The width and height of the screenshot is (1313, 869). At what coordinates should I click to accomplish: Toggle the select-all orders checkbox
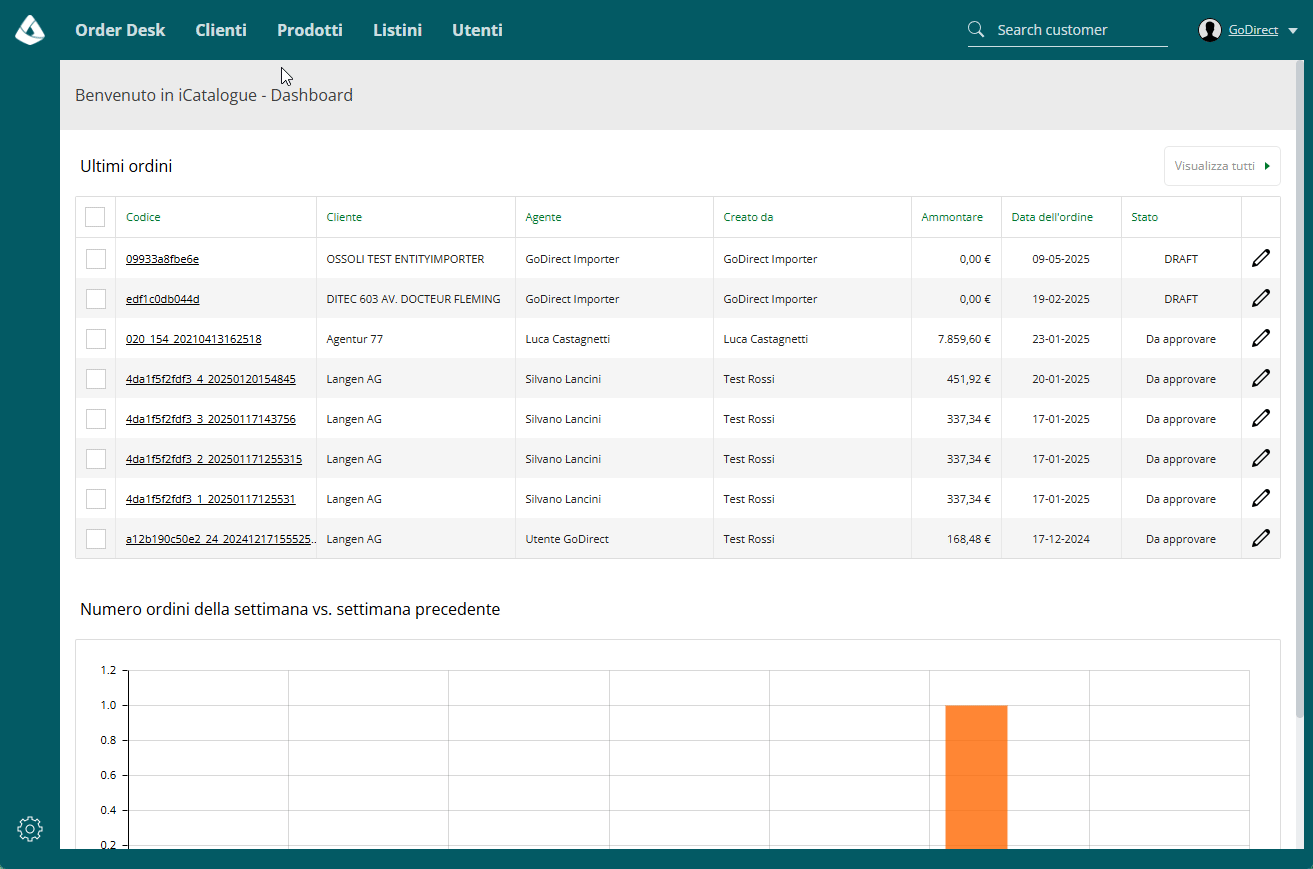[95, 217]
